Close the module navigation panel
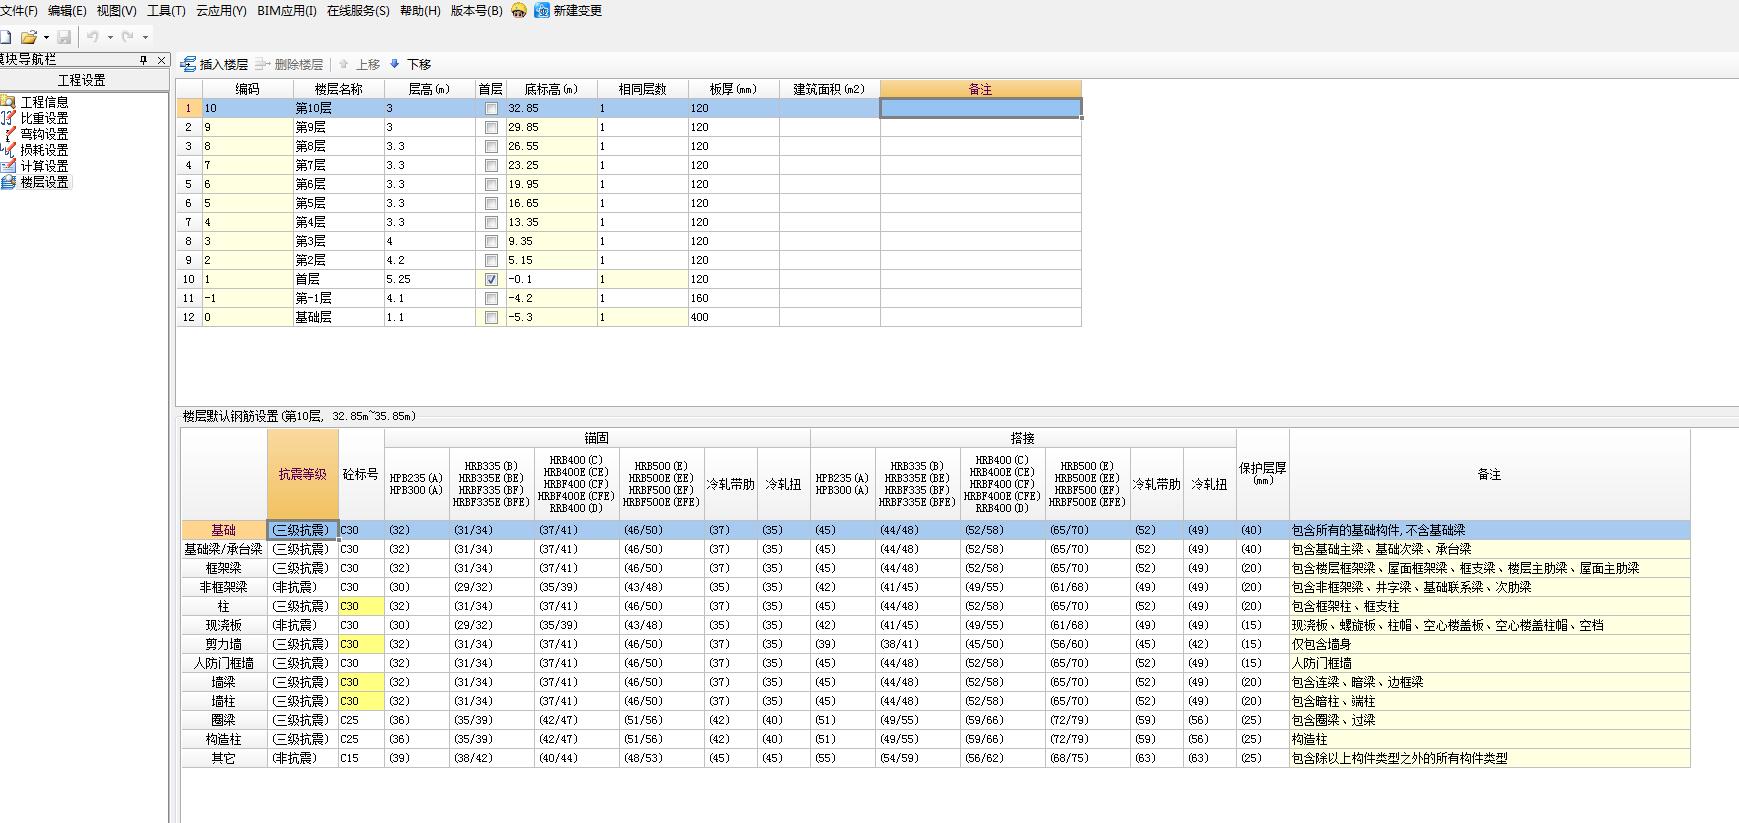Viewport: 1739px width, 823px height. (160, 60)
